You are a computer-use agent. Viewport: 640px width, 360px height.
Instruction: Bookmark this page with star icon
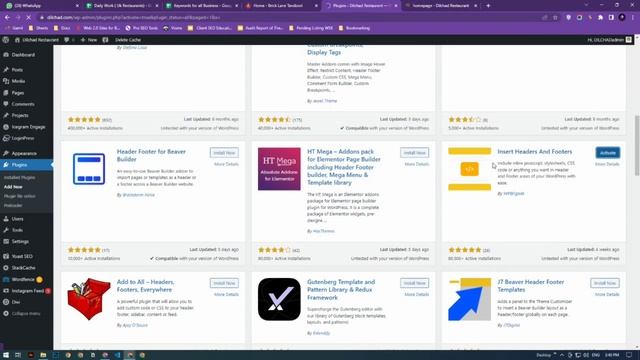coord(555,18)
